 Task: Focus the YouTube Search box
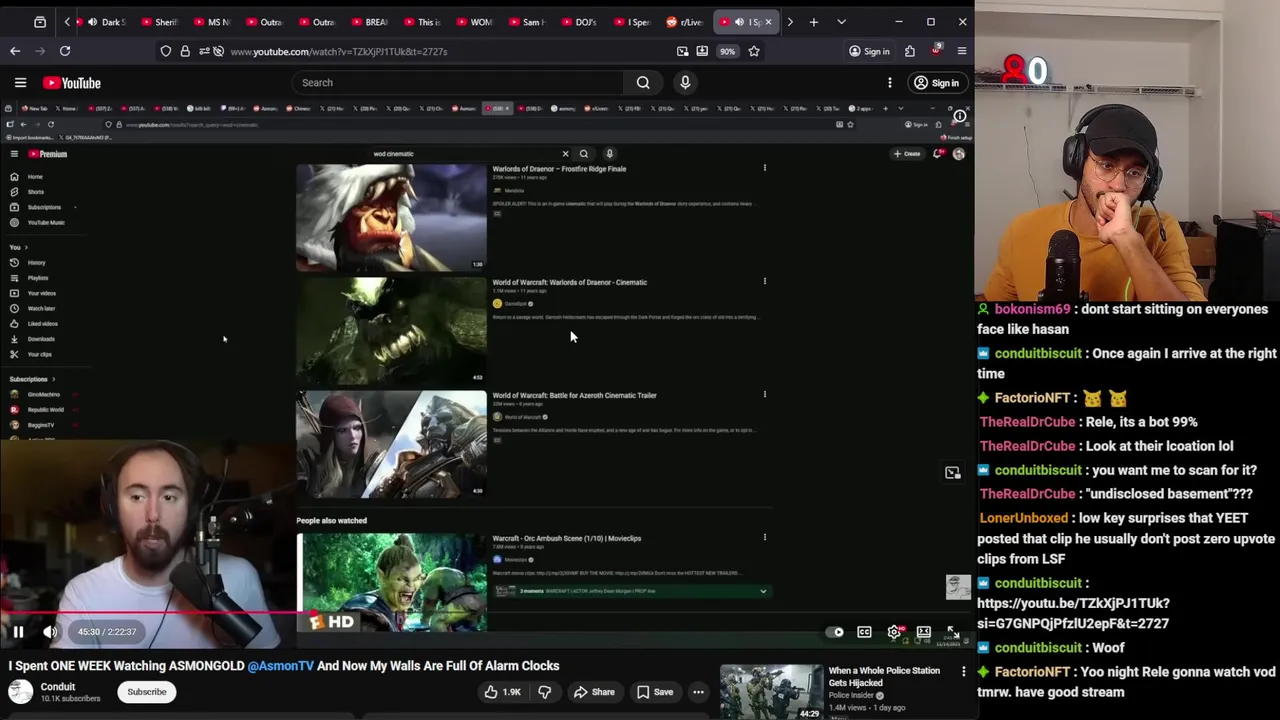pyautogui.click(x=458, y=83)
